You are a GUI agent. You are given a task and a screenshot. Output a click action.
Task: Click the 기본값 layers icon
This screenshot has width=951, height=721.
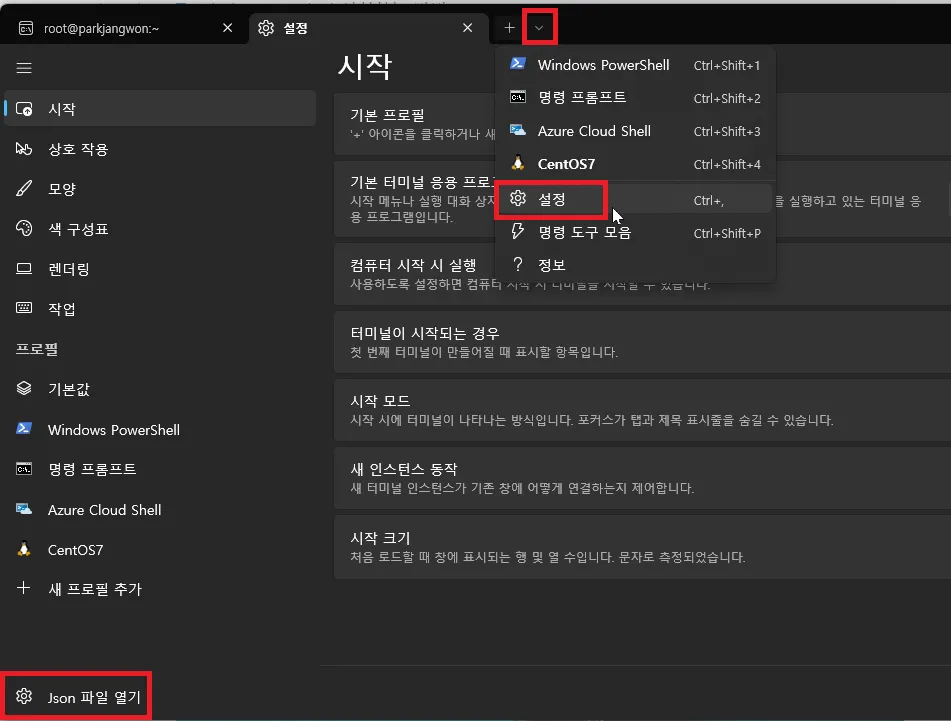(x=24, y=388)
